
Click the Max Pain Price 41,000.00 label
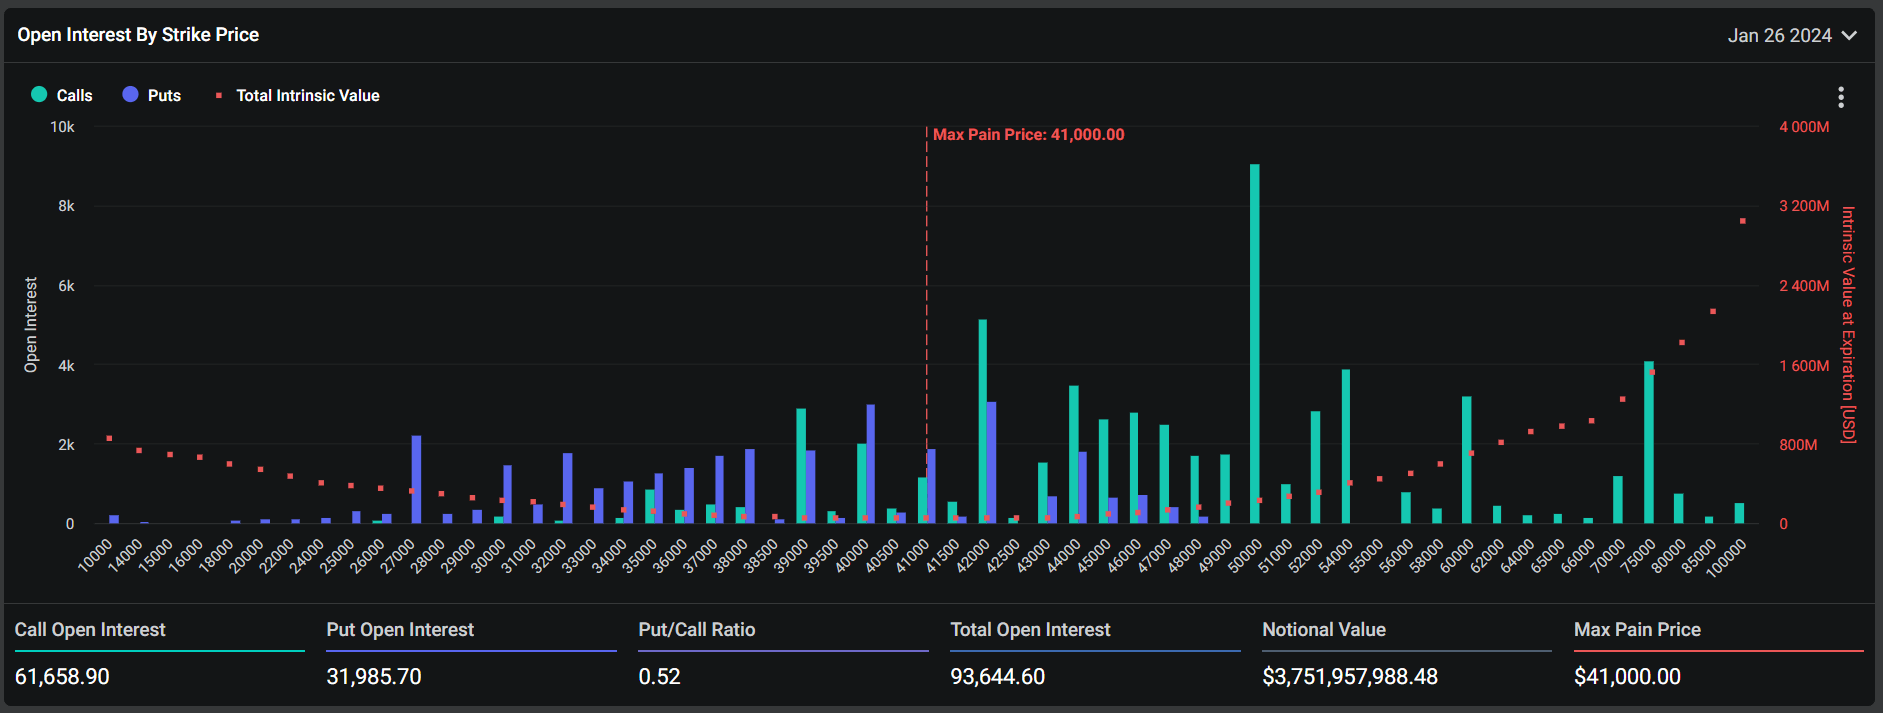coord(1028,134)
